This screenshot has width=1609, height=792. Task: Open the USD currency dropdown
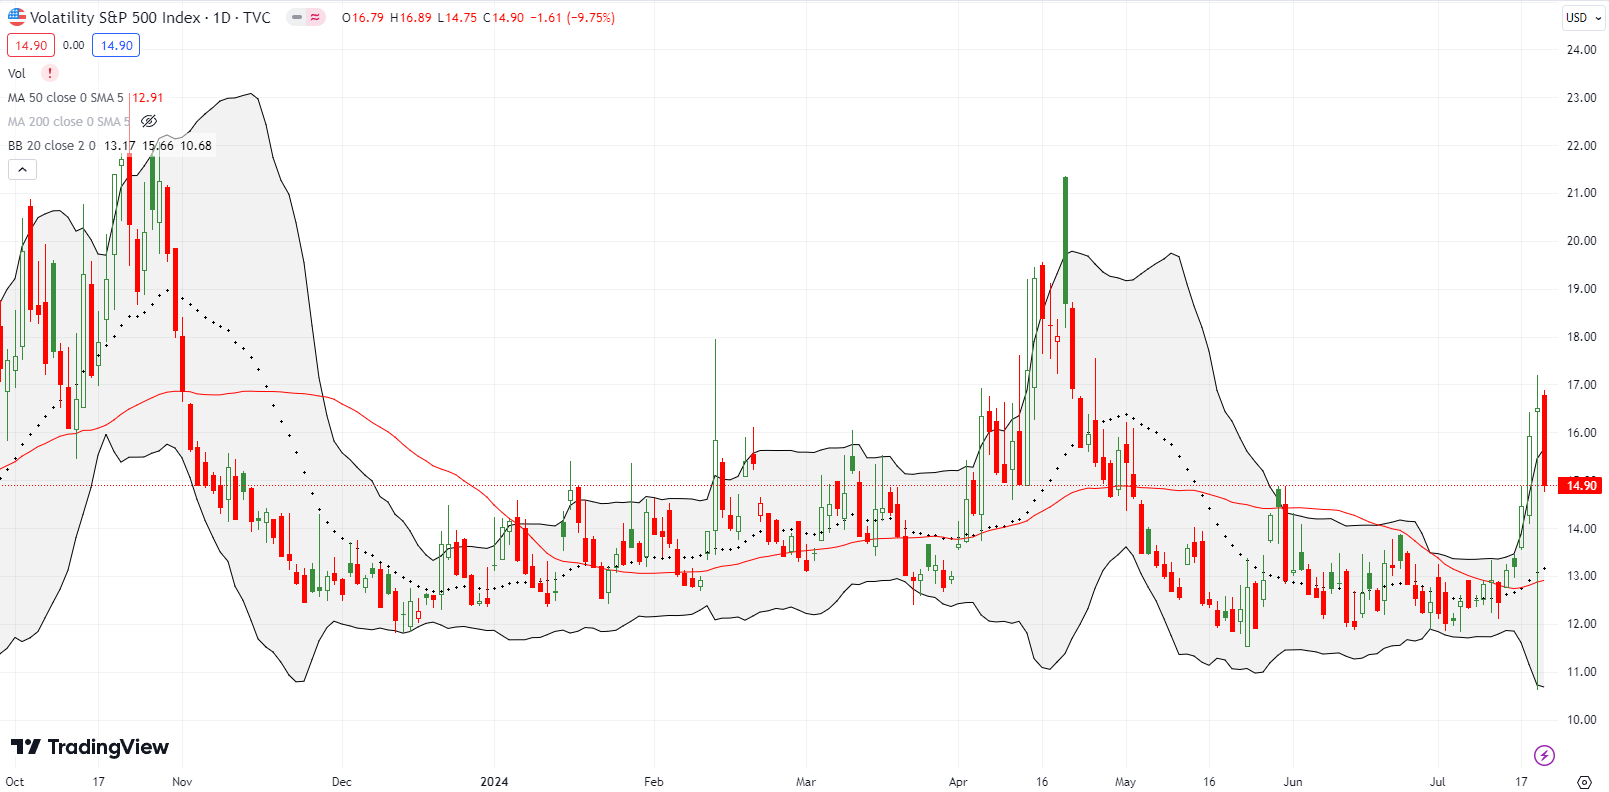pyautogui.click(x=1583, y=17)
